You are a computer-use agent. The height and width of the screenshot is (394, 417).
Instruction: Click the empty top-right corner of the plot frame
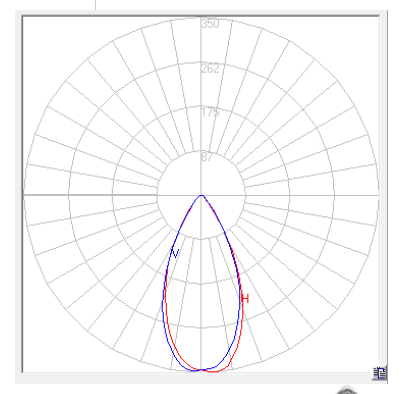click(x=367, y=27)
